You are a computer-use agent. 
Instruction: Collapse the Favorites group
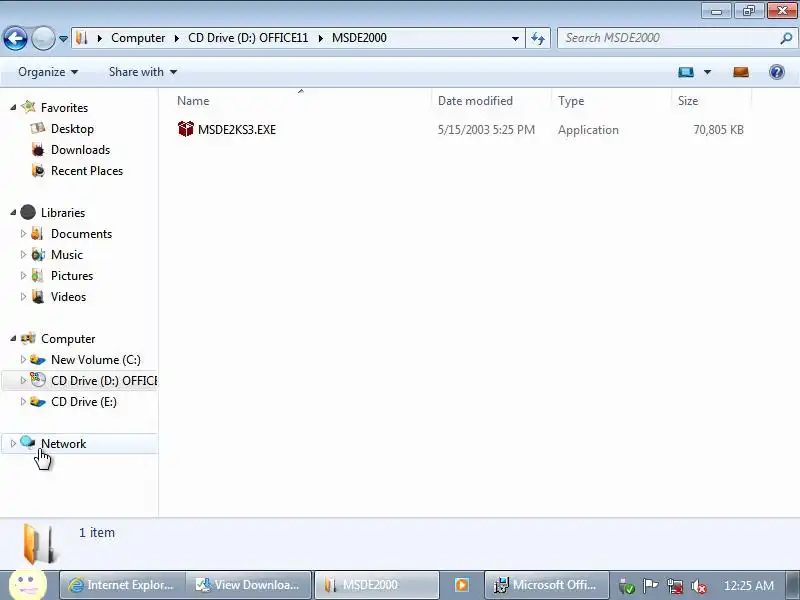point(13,107)
